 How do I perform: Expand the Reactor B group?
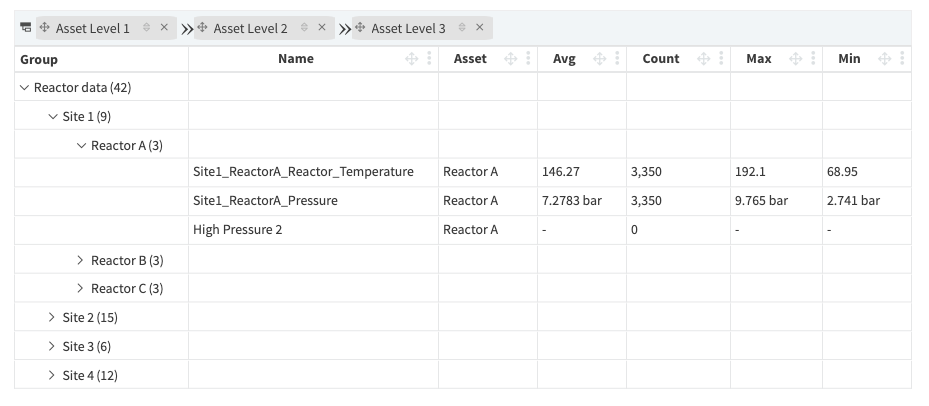[81, 260]
